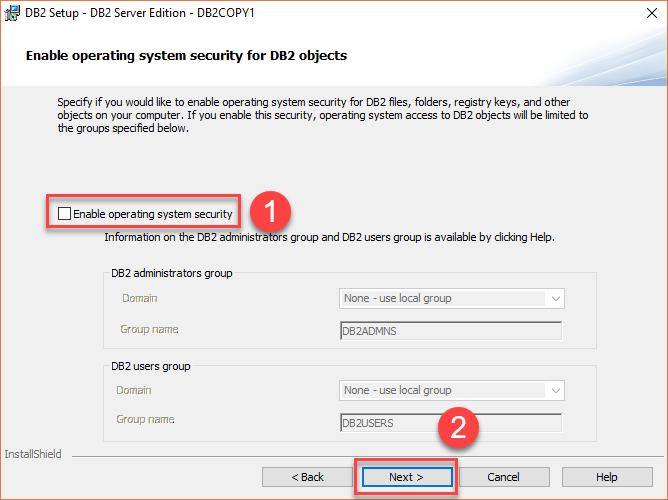Cancel the DB2 installation
This screenshot has height=500, width=668.
tap(504, 477)
